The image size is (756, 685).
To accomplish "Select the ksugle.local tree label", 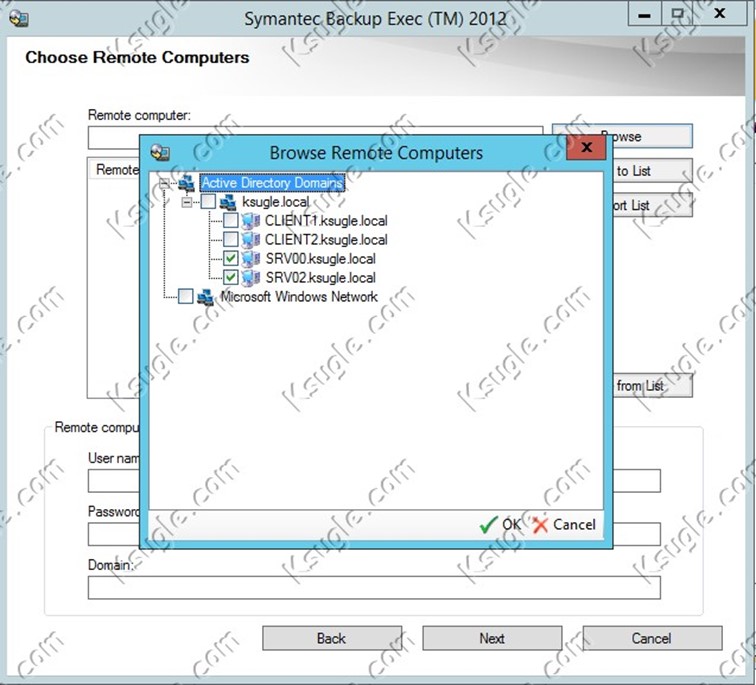I will coord(276,201).
